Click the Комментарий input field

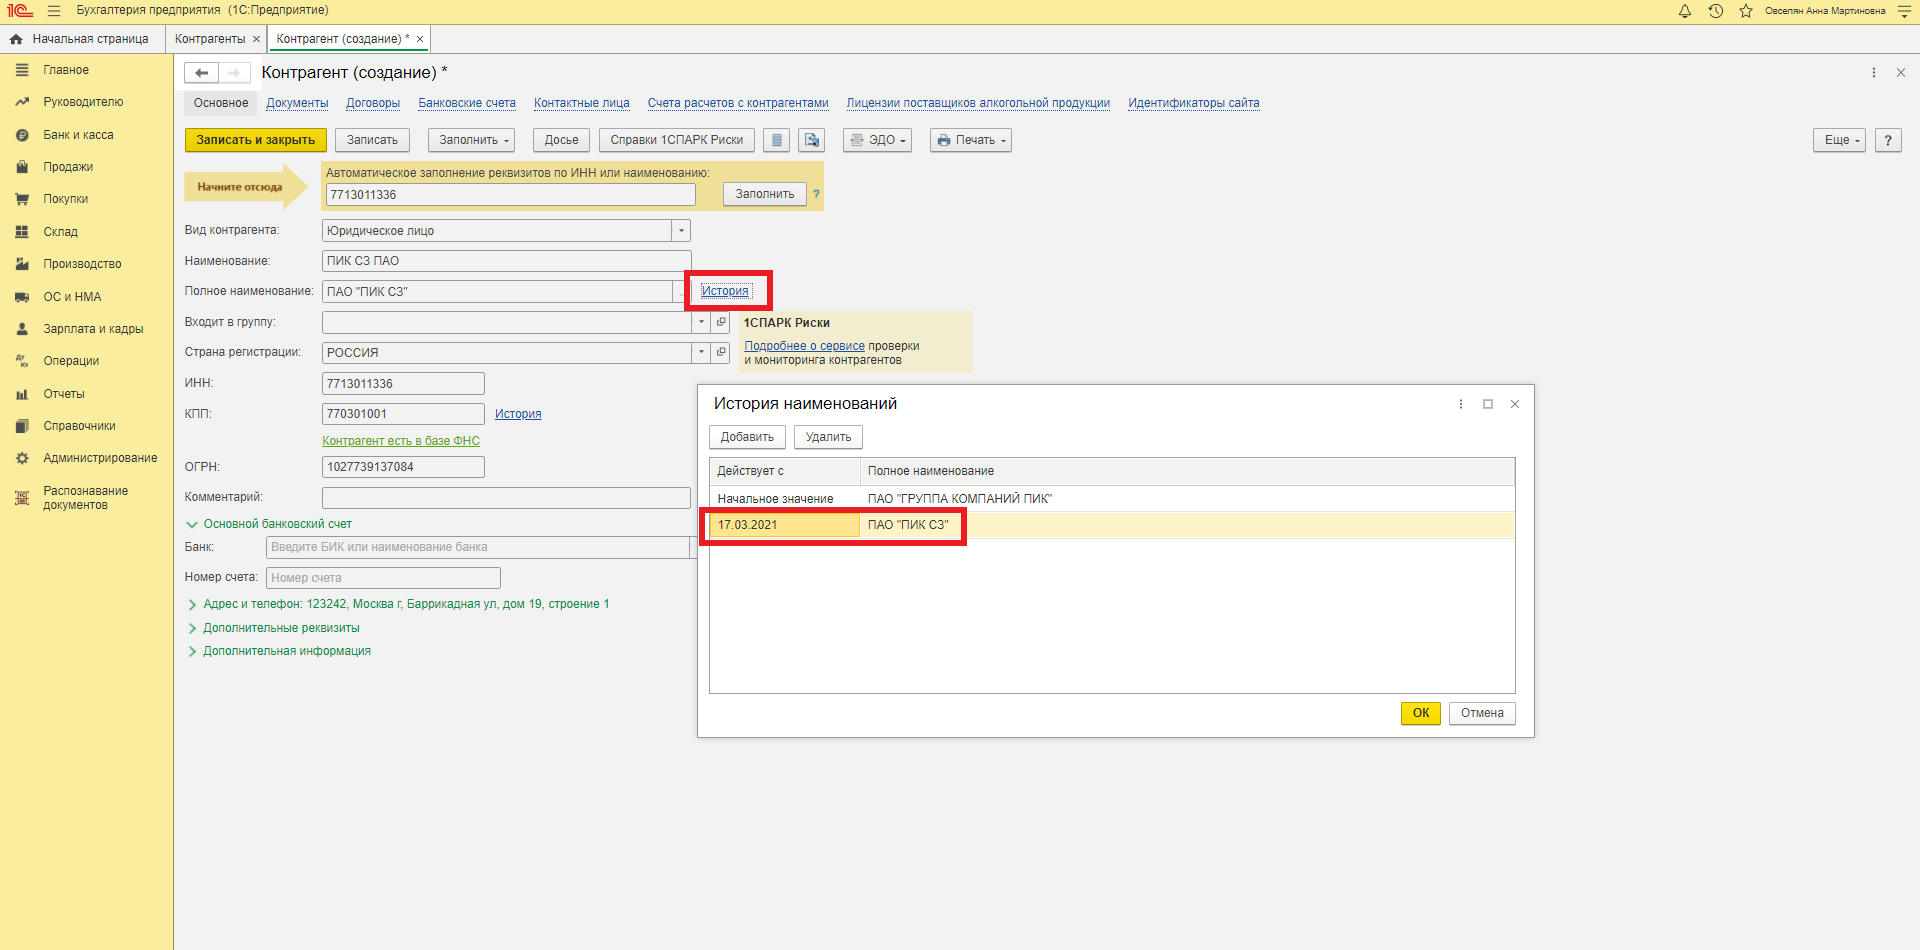point(506,498)
